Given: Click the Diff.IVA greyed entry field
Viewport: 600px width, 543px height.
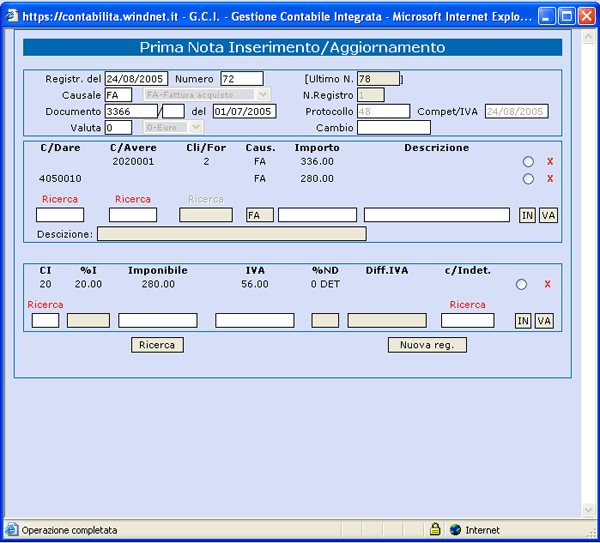Looking at the screenshot, I should click(x=387, y=321).
